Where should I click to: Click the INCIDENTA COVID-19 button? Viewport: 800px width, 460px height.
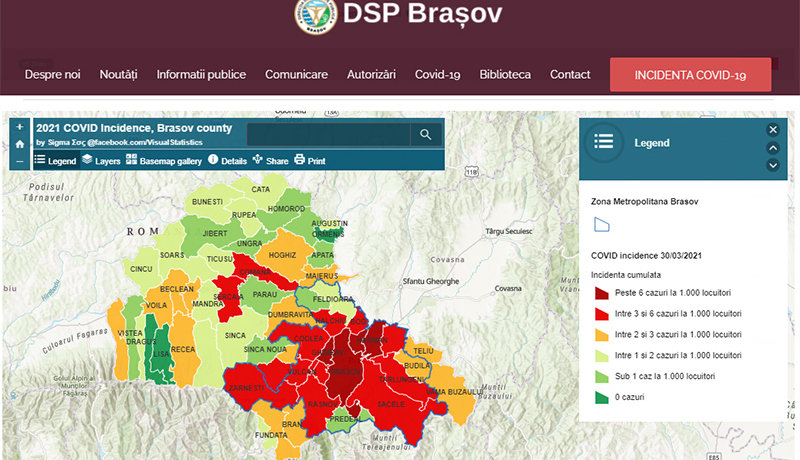point(690,75)
